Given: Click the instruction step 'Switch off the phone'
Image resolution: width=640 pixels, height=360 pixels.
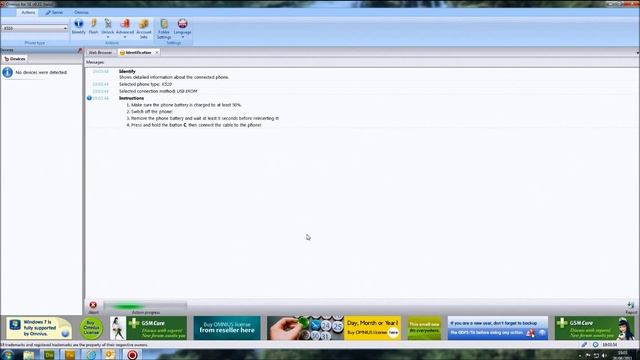Looking at the screenshot, I should click(x=152, y=111).
